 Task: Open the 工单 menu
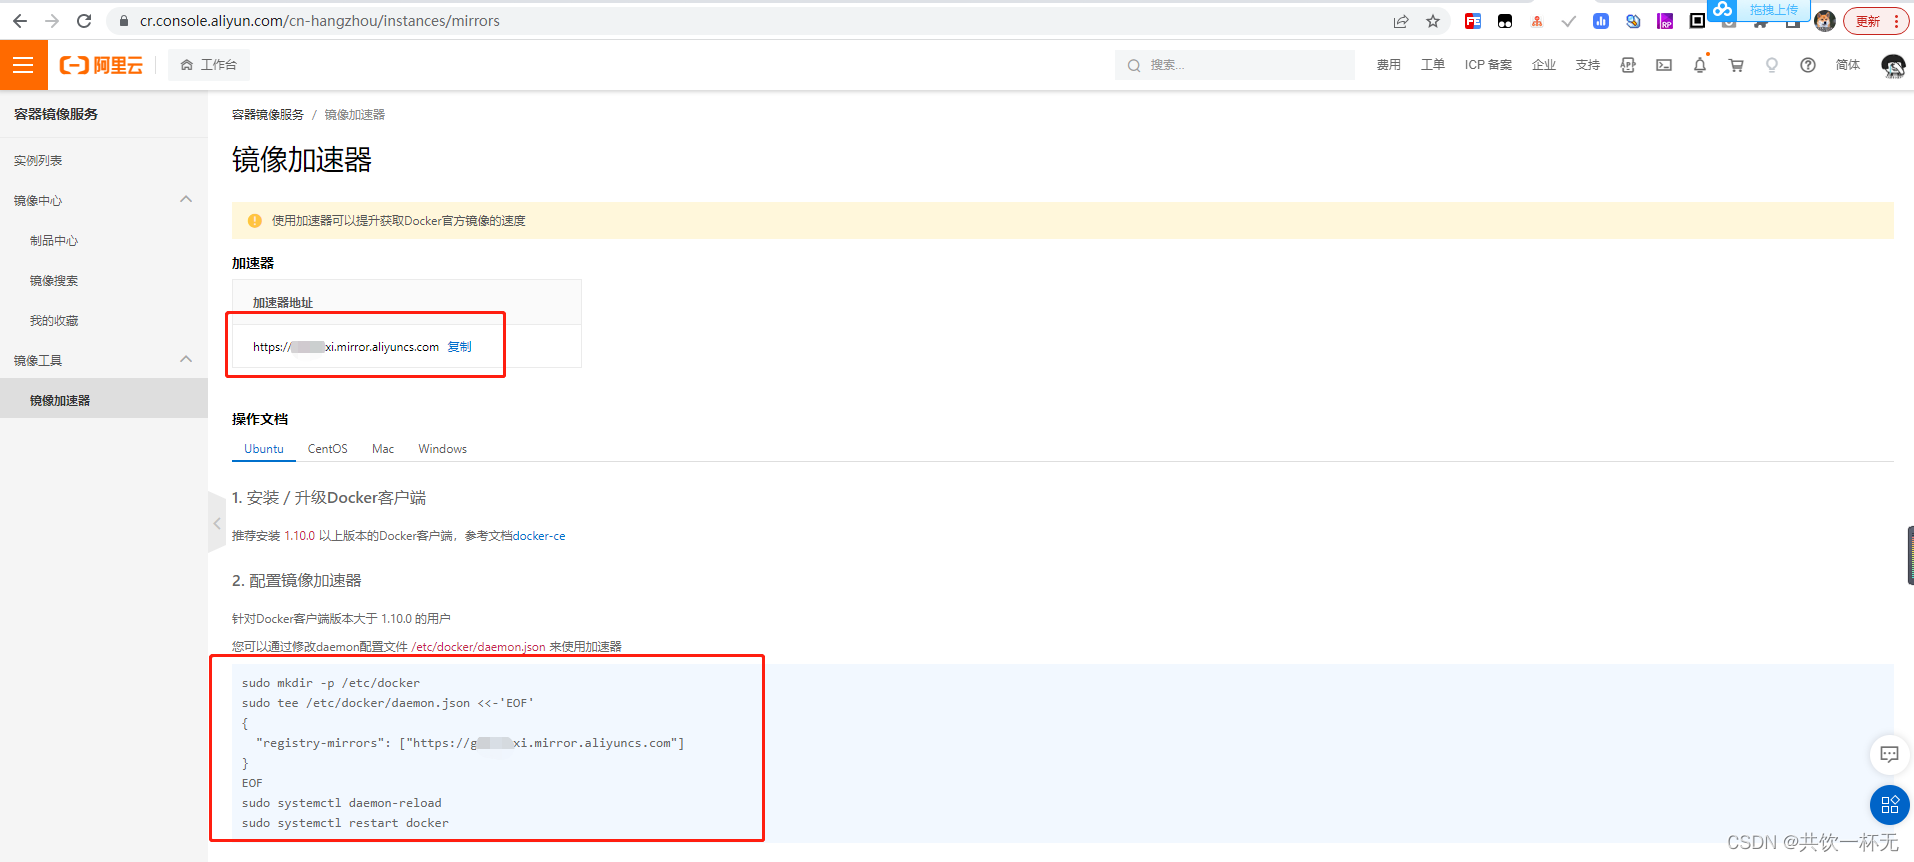[1433, 65]
